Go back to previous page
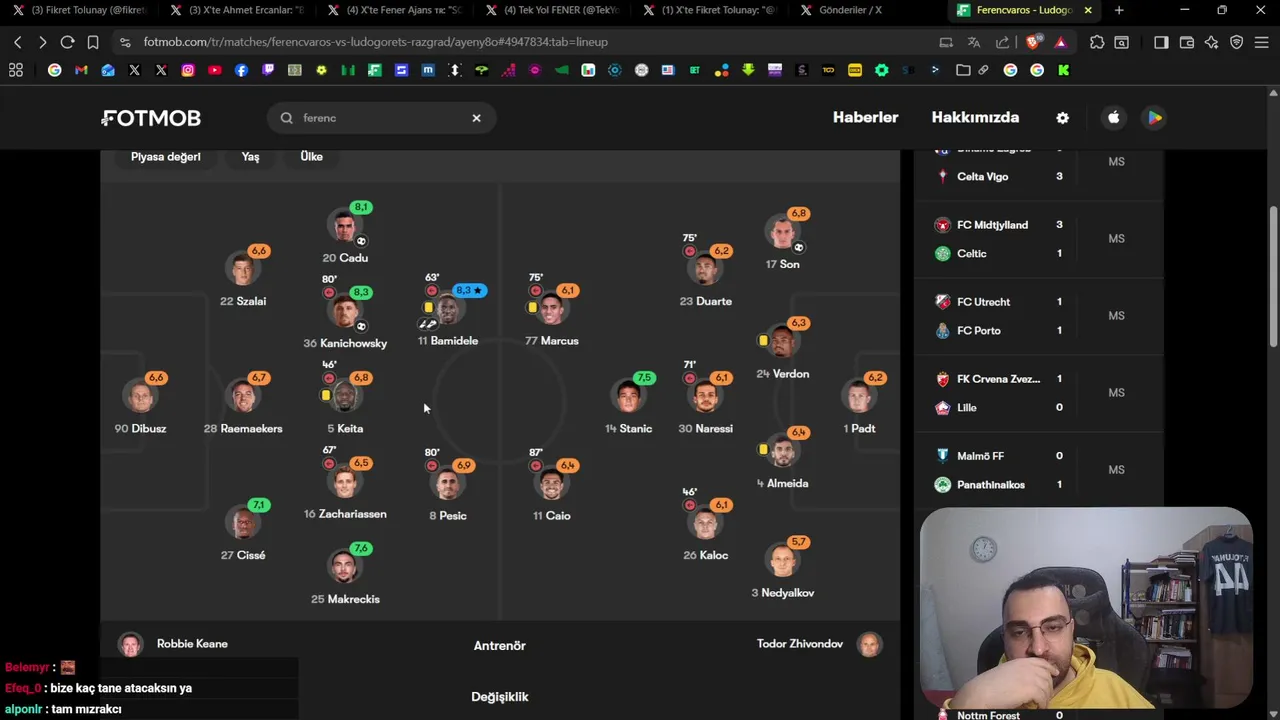The height and width of the screenshot is (720, 1280). point(17,42)
